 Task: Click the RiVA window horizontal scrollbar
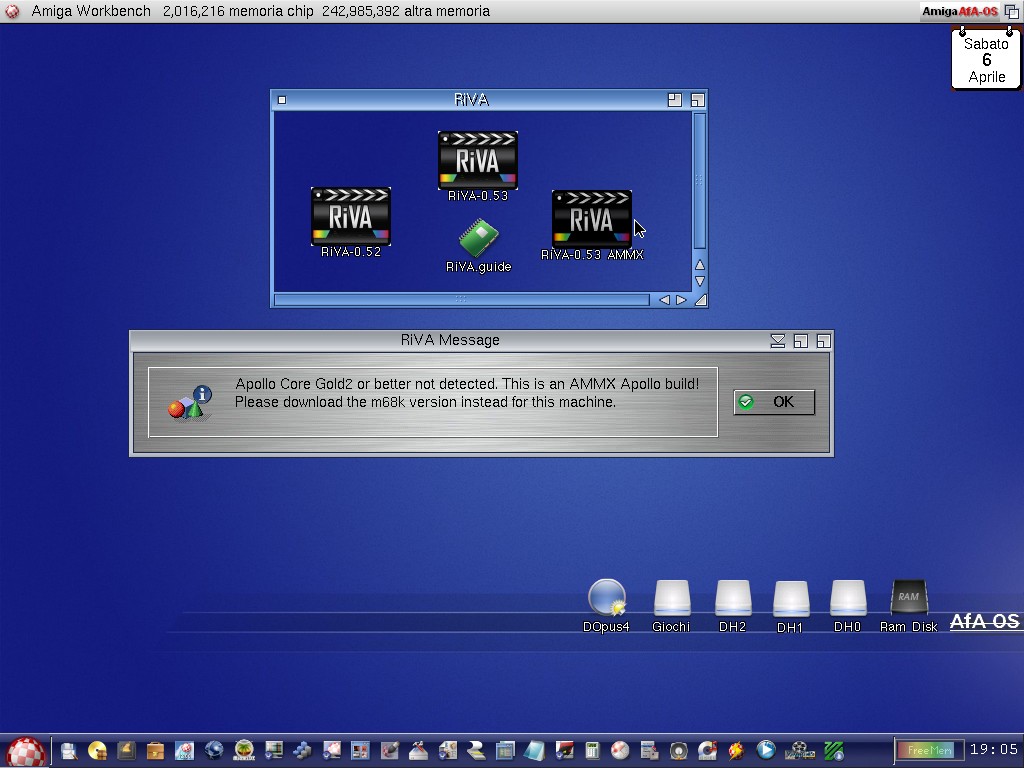(460, 299)
